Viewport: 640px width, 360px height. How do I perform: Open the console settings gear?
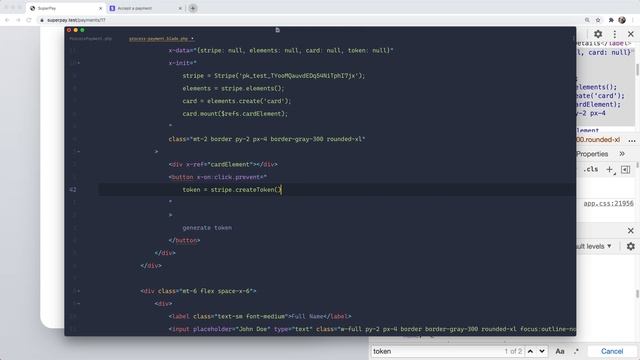631,247
